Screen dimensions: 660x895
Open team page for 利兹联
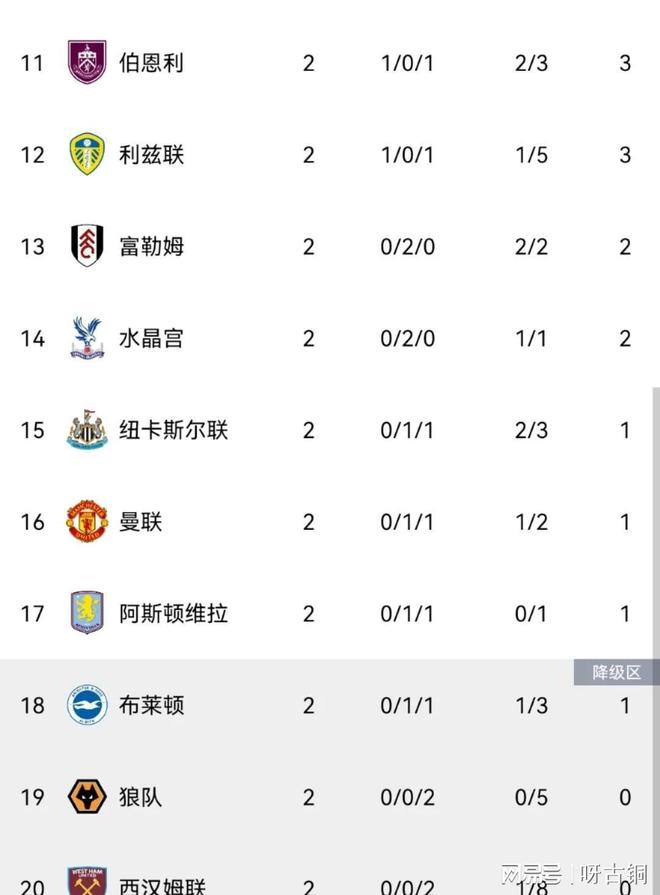click(x=151, y=155)
